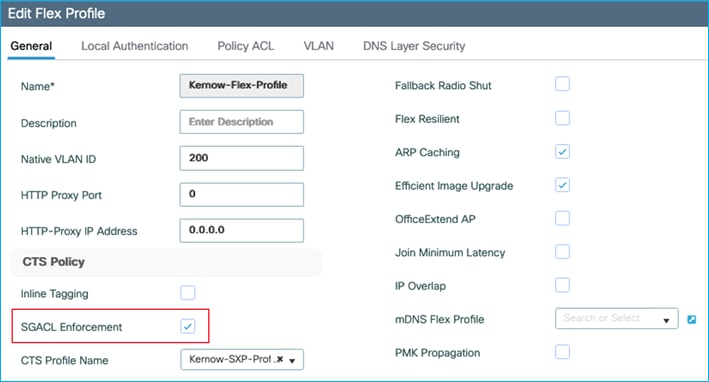This screenshot has height=382, width=709.
Task: Select the VLAN tab
Action: coord(318,46)
